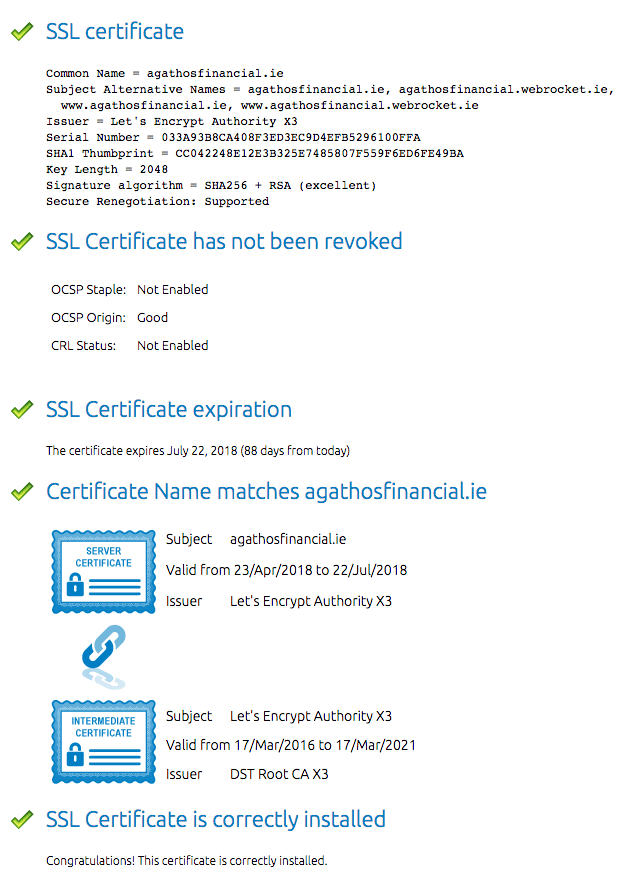The width and height of the screenshot is (635, 877).
Task: Click the 'expires July 22, 2018' sentence
Action: pyautogui.click(x=198, y=451)
